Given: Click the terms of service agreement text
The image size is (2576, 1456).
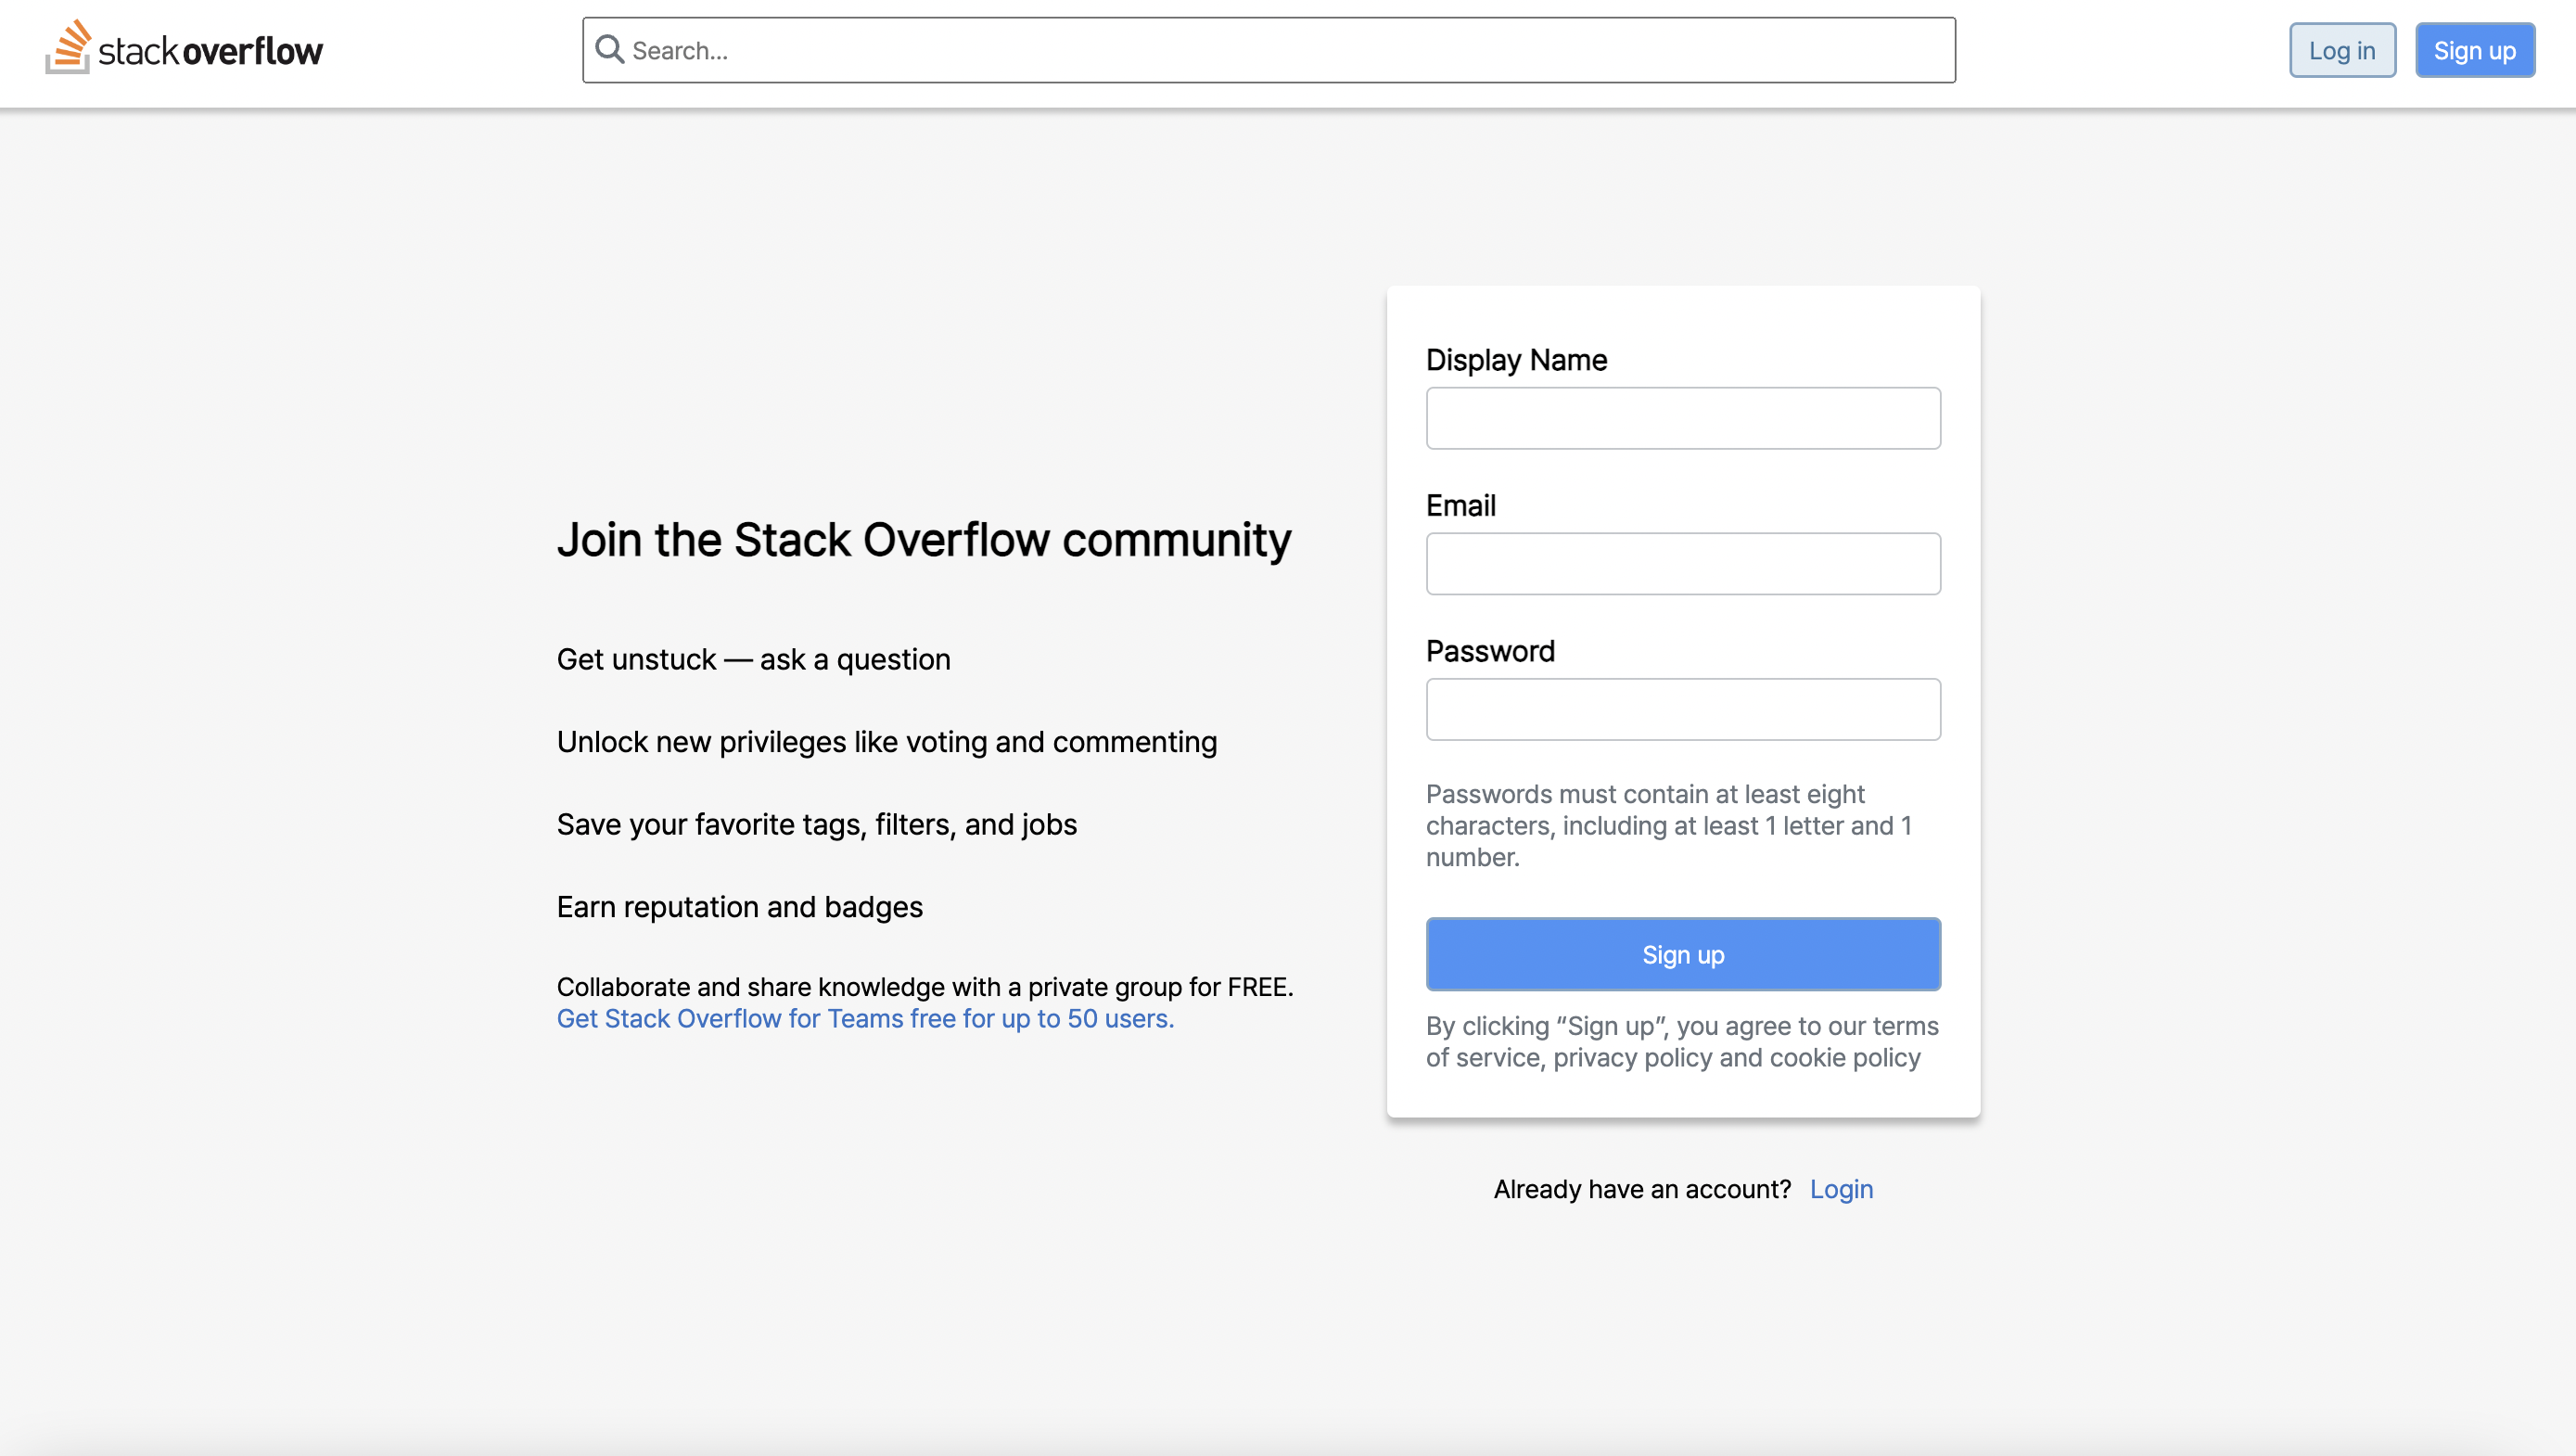Looking at the screenshot, I should coord(1682,1041).
